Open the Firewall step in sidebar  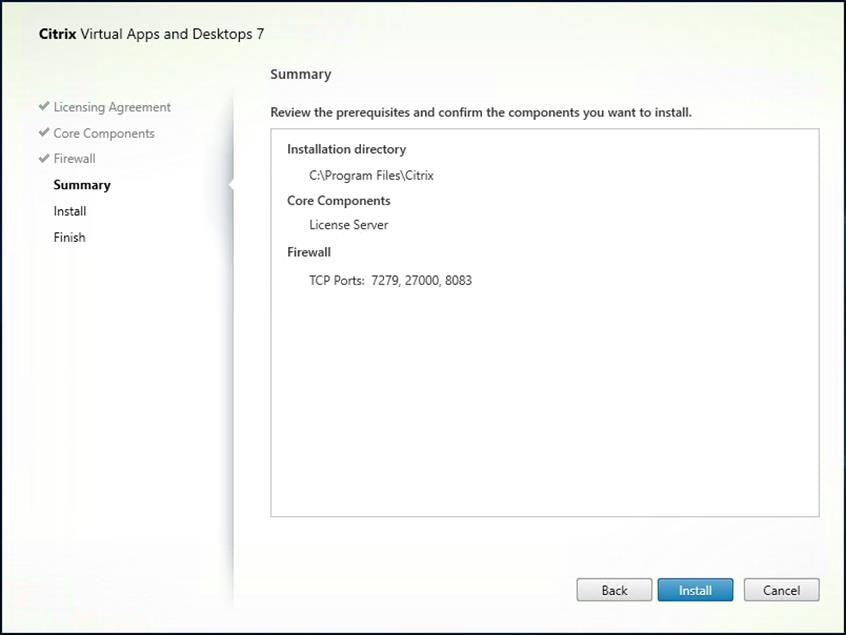[x=74, y=159]
